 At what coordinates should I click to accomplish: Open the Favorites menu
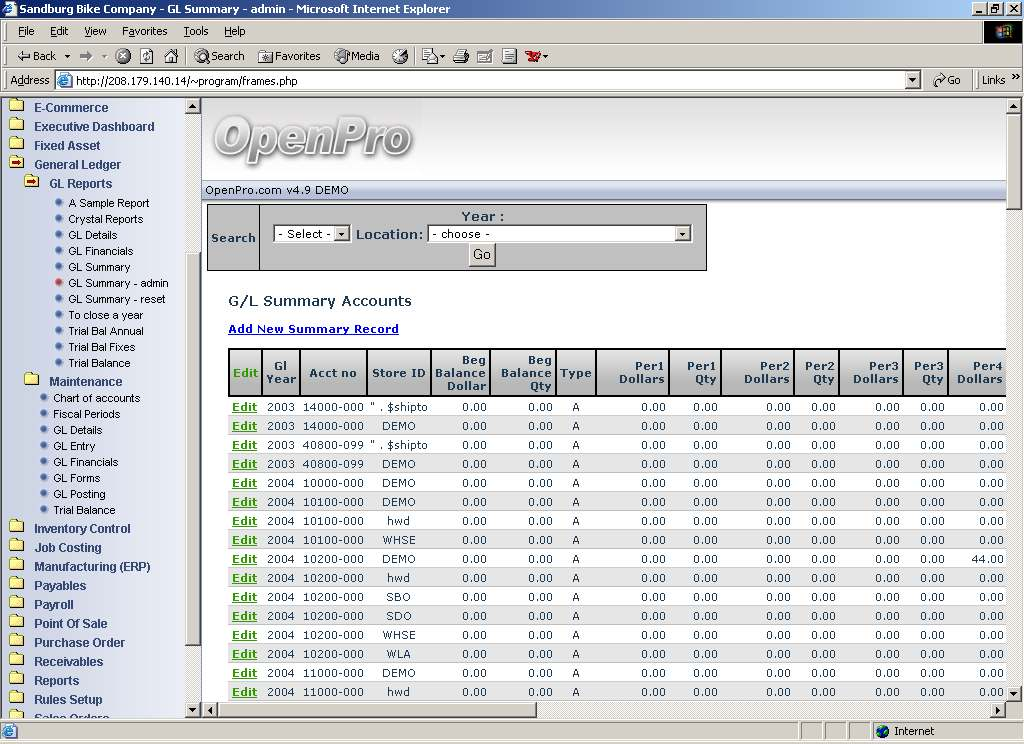(145, 31)
